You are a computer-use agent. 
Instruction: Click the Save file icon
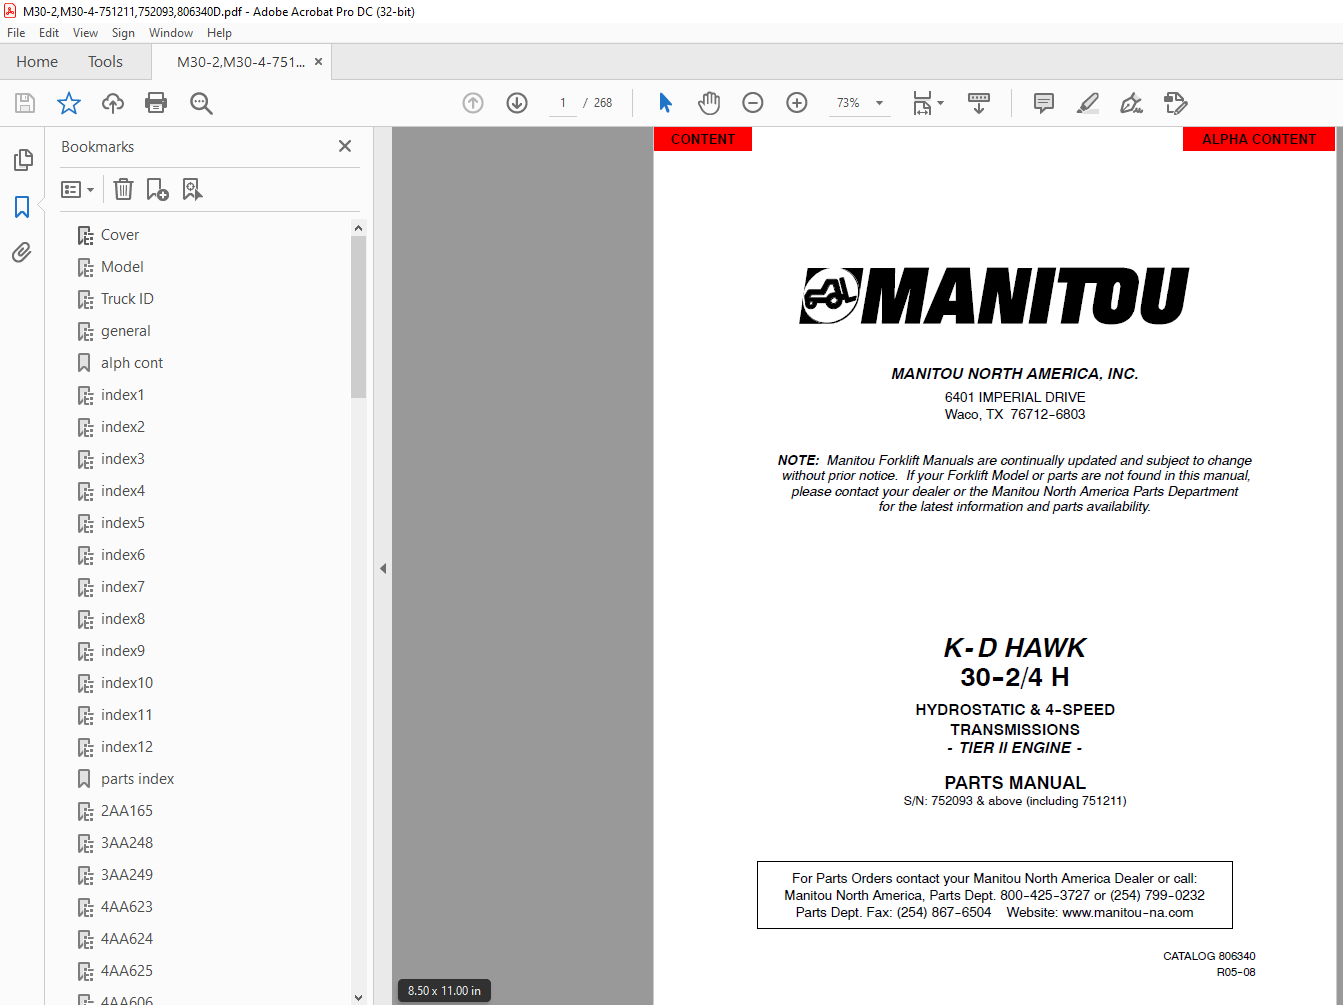click(25, 103)
